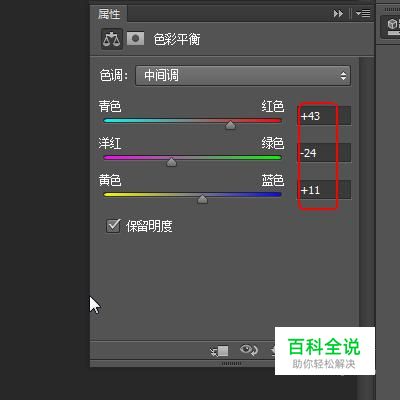Image resolution: width=400 pixels, height=400 pixels.
Task: Click the 保留明度 label text
Action: pos(149,226)
